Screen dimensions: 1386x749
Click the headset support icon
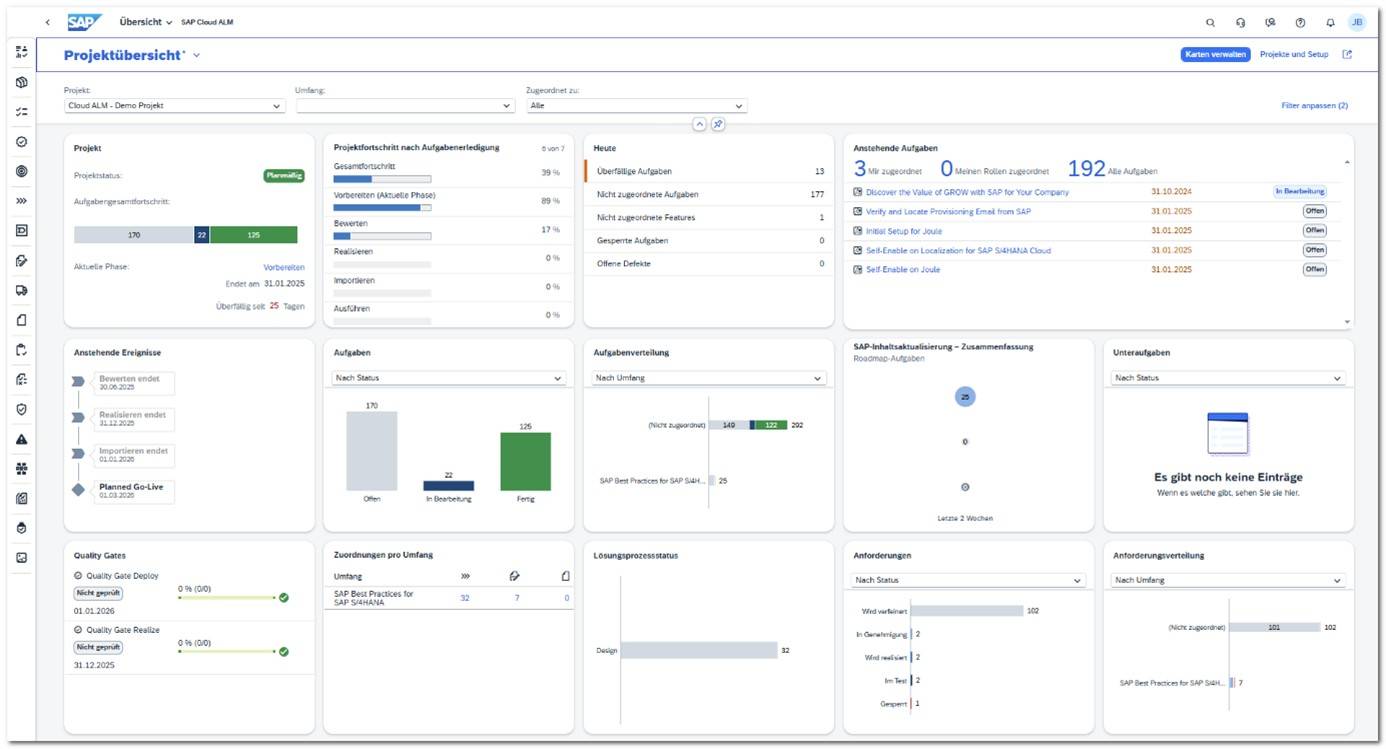(1240, 22)
